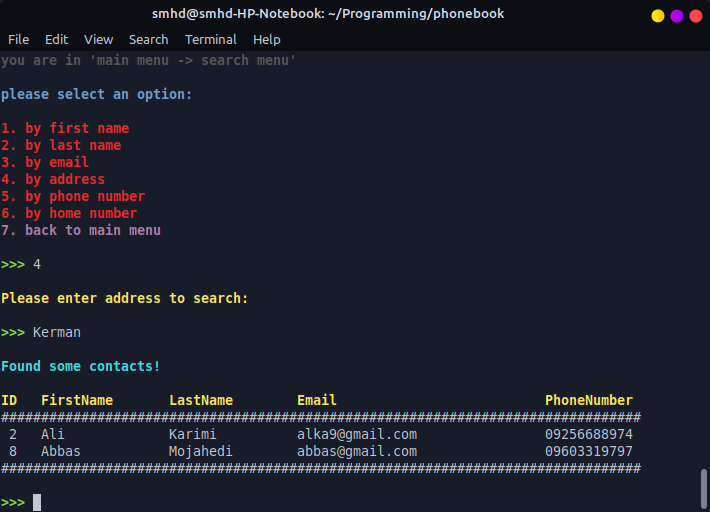Open the Help menu
Image resolution: width=710 pixels, height=512 pixels.
pos(267,40)
